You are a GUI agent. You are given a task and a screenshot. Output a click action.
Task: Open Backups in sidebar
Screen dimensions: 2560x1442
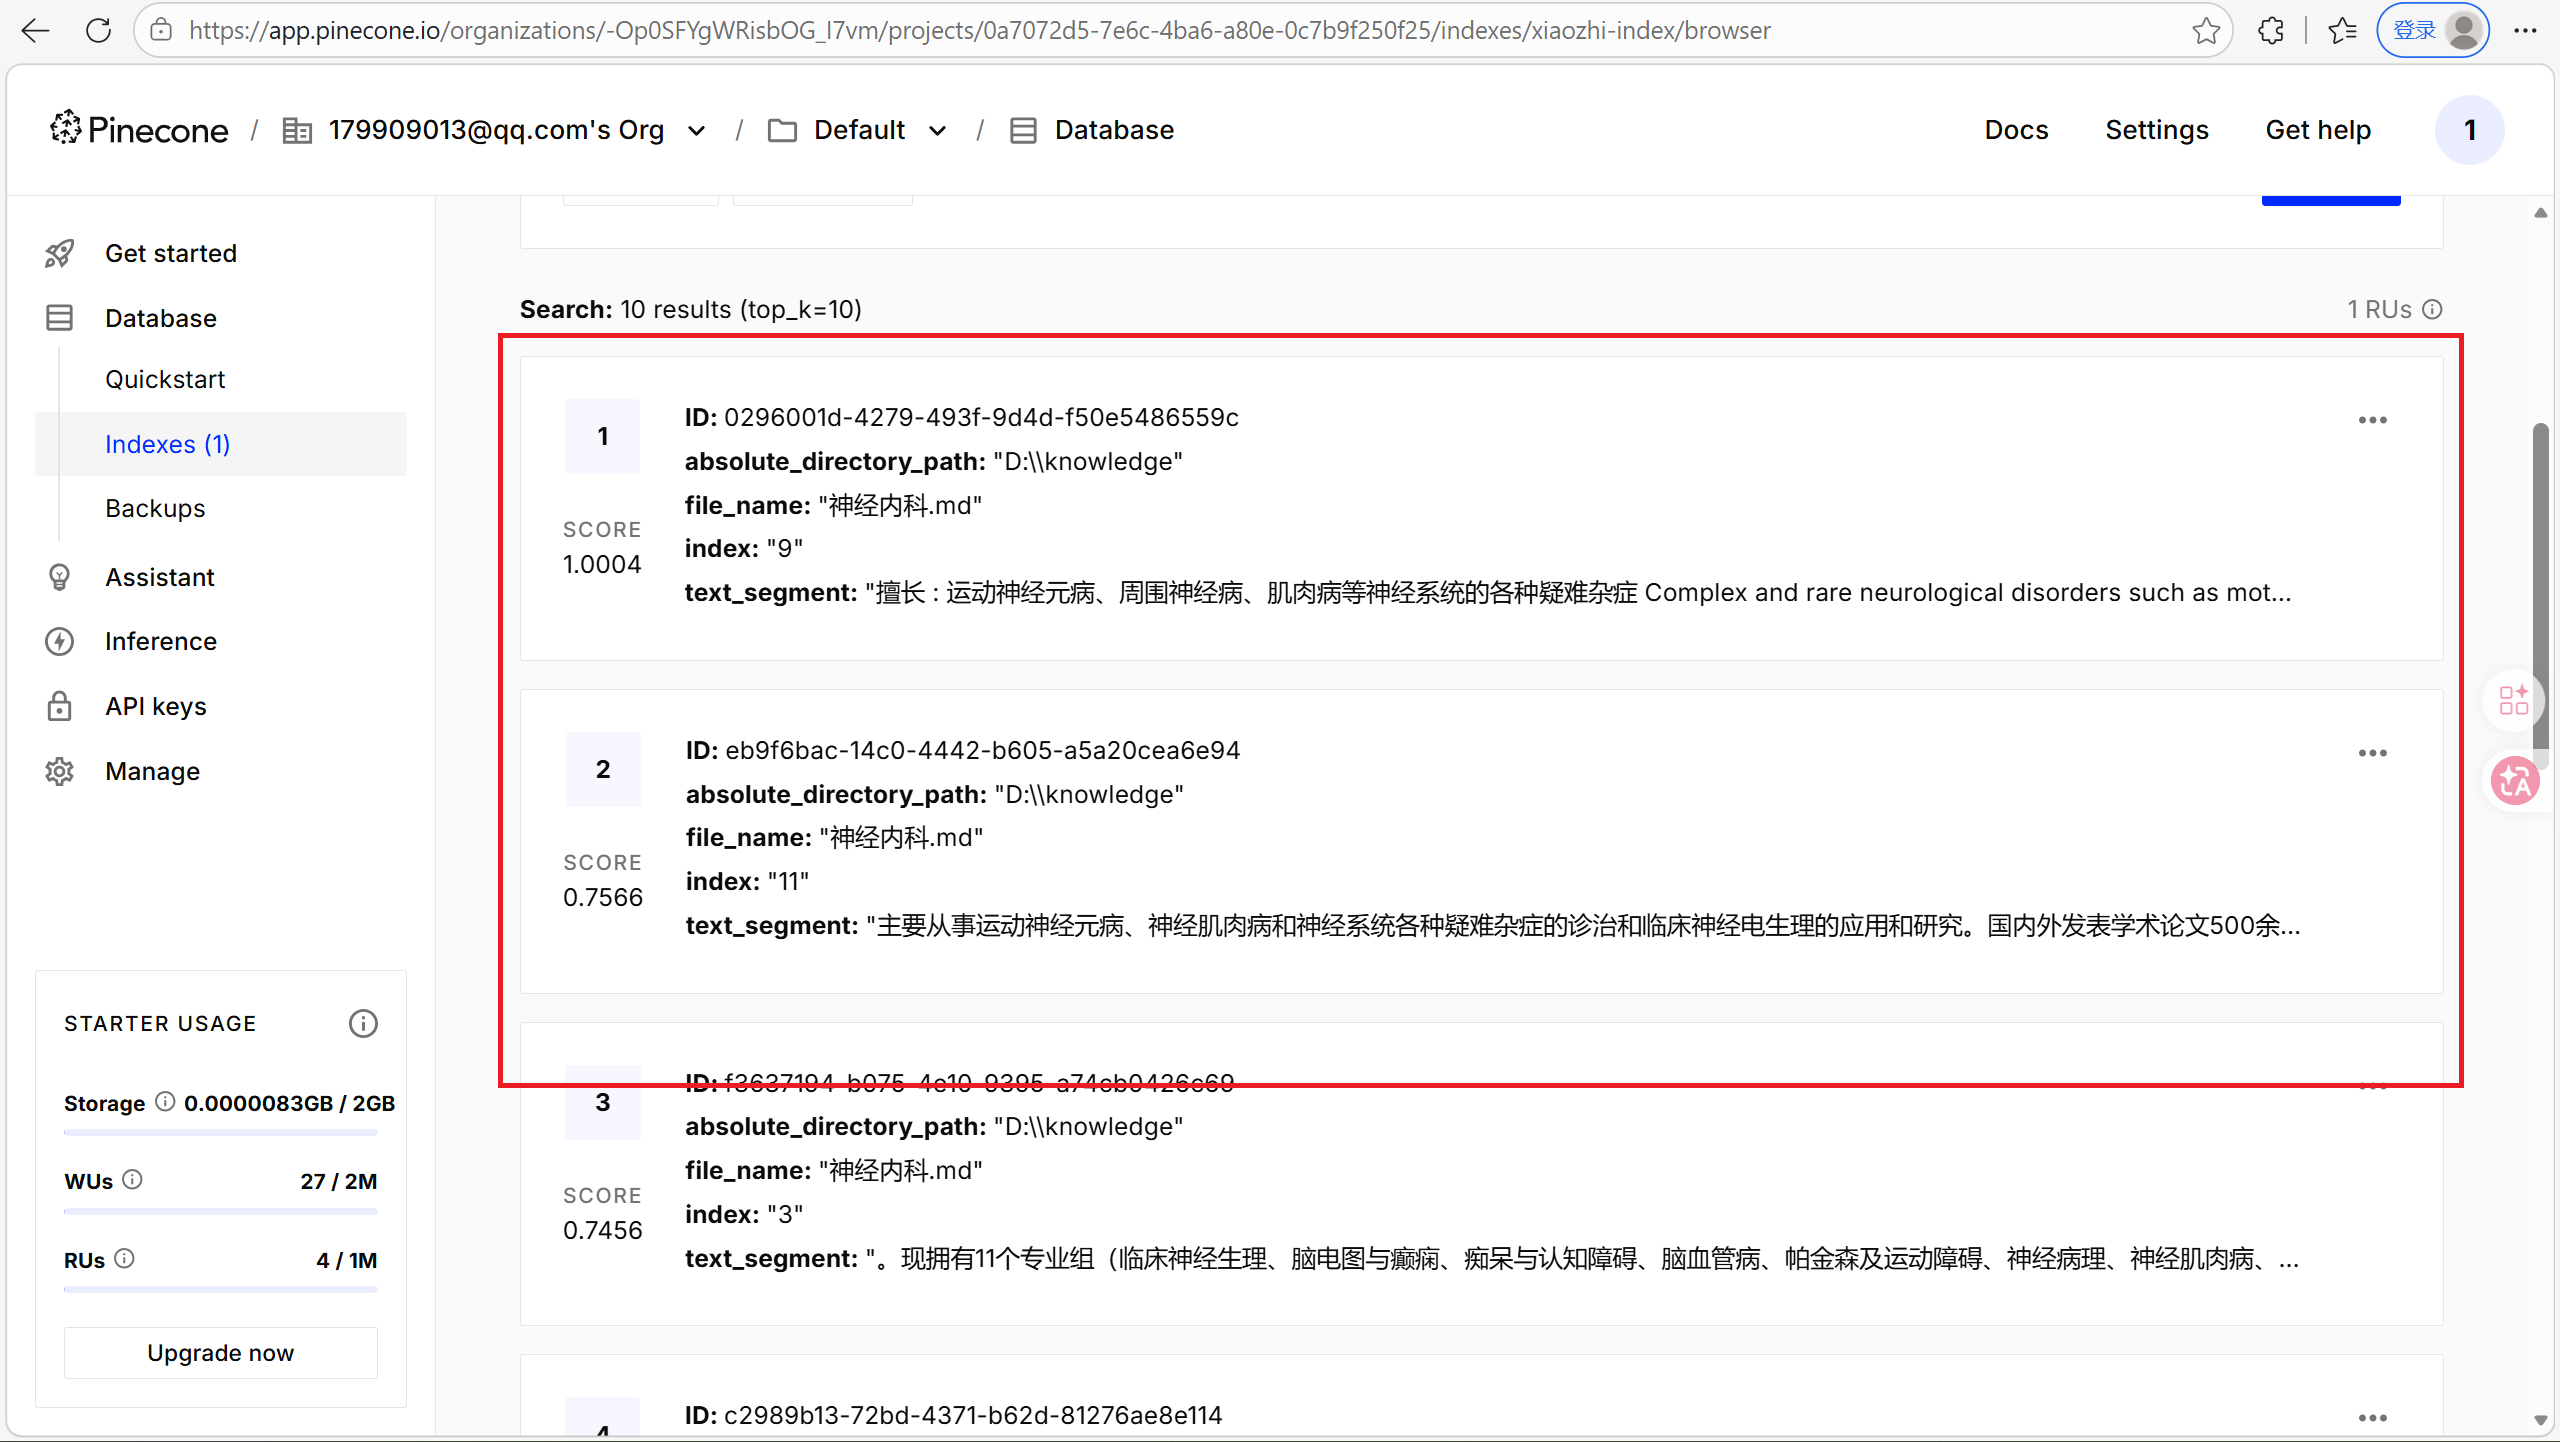(x=155, y=508)
